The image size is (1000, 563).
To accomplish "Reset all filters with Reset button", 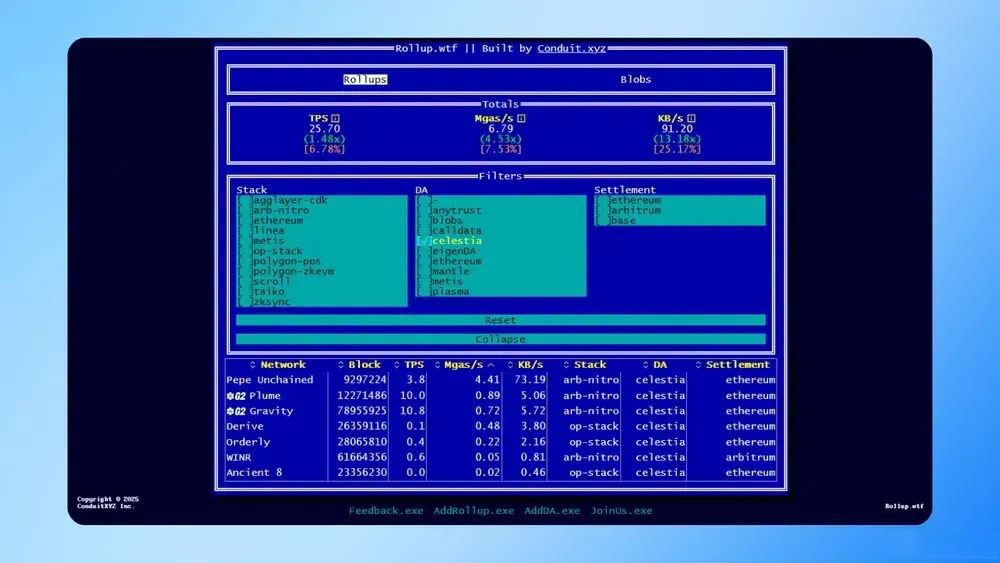I will point(501,320).
